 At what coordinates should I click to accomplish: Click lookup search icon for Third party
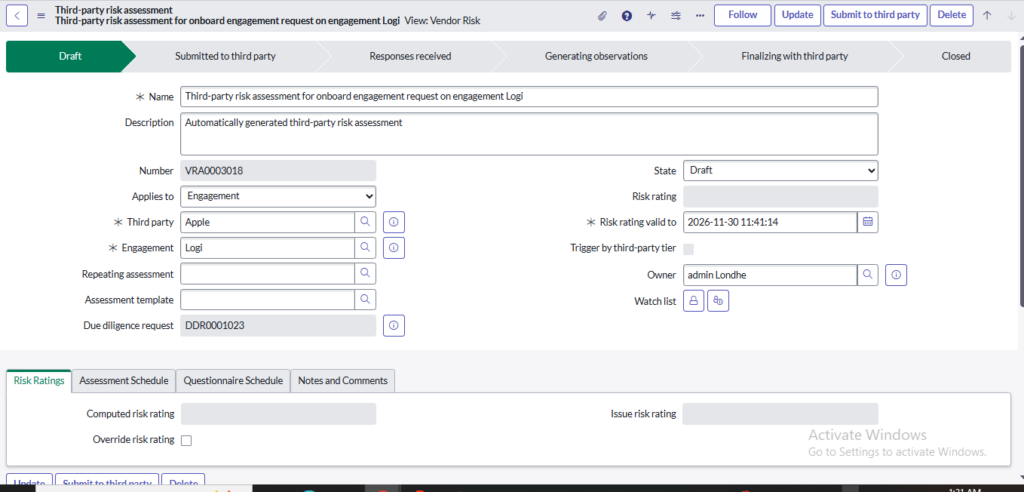366,222
